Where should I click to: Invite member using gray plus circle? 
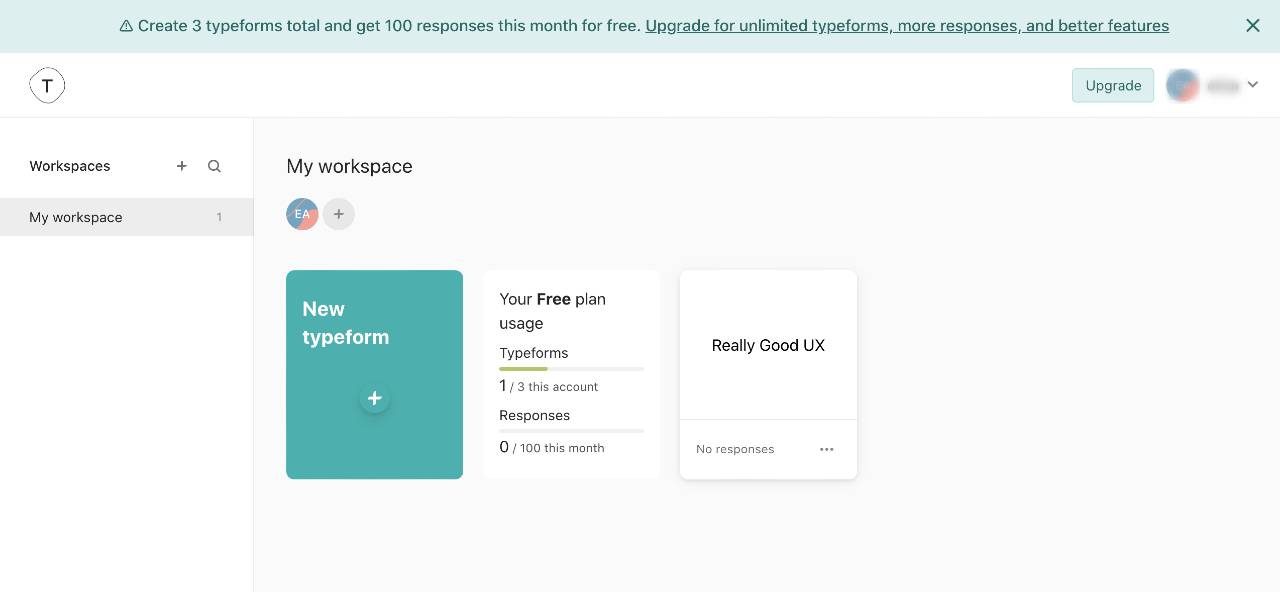coord(339,214)
